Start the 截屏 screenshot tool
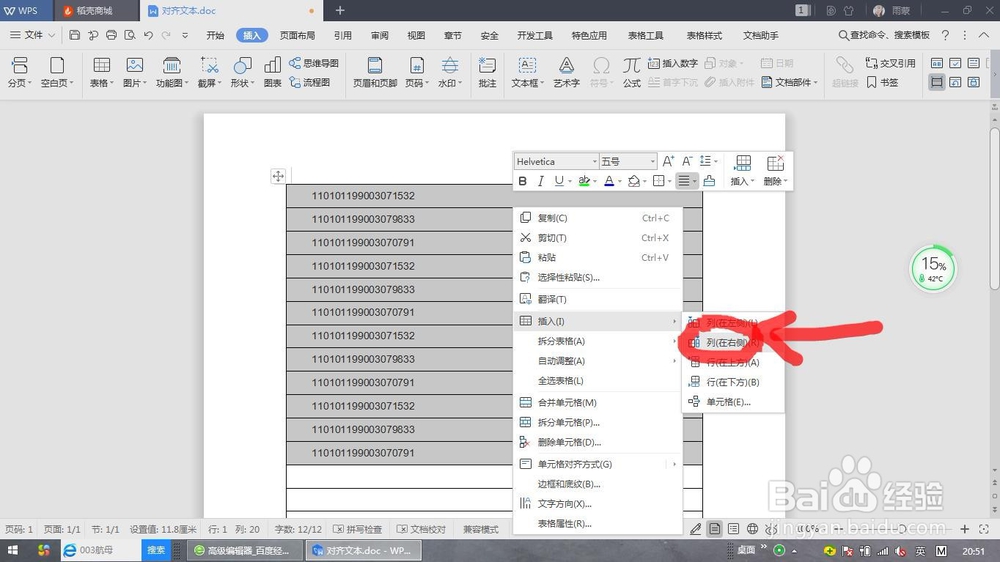This screenshot has height=562, width=1000. click(209, 72)
